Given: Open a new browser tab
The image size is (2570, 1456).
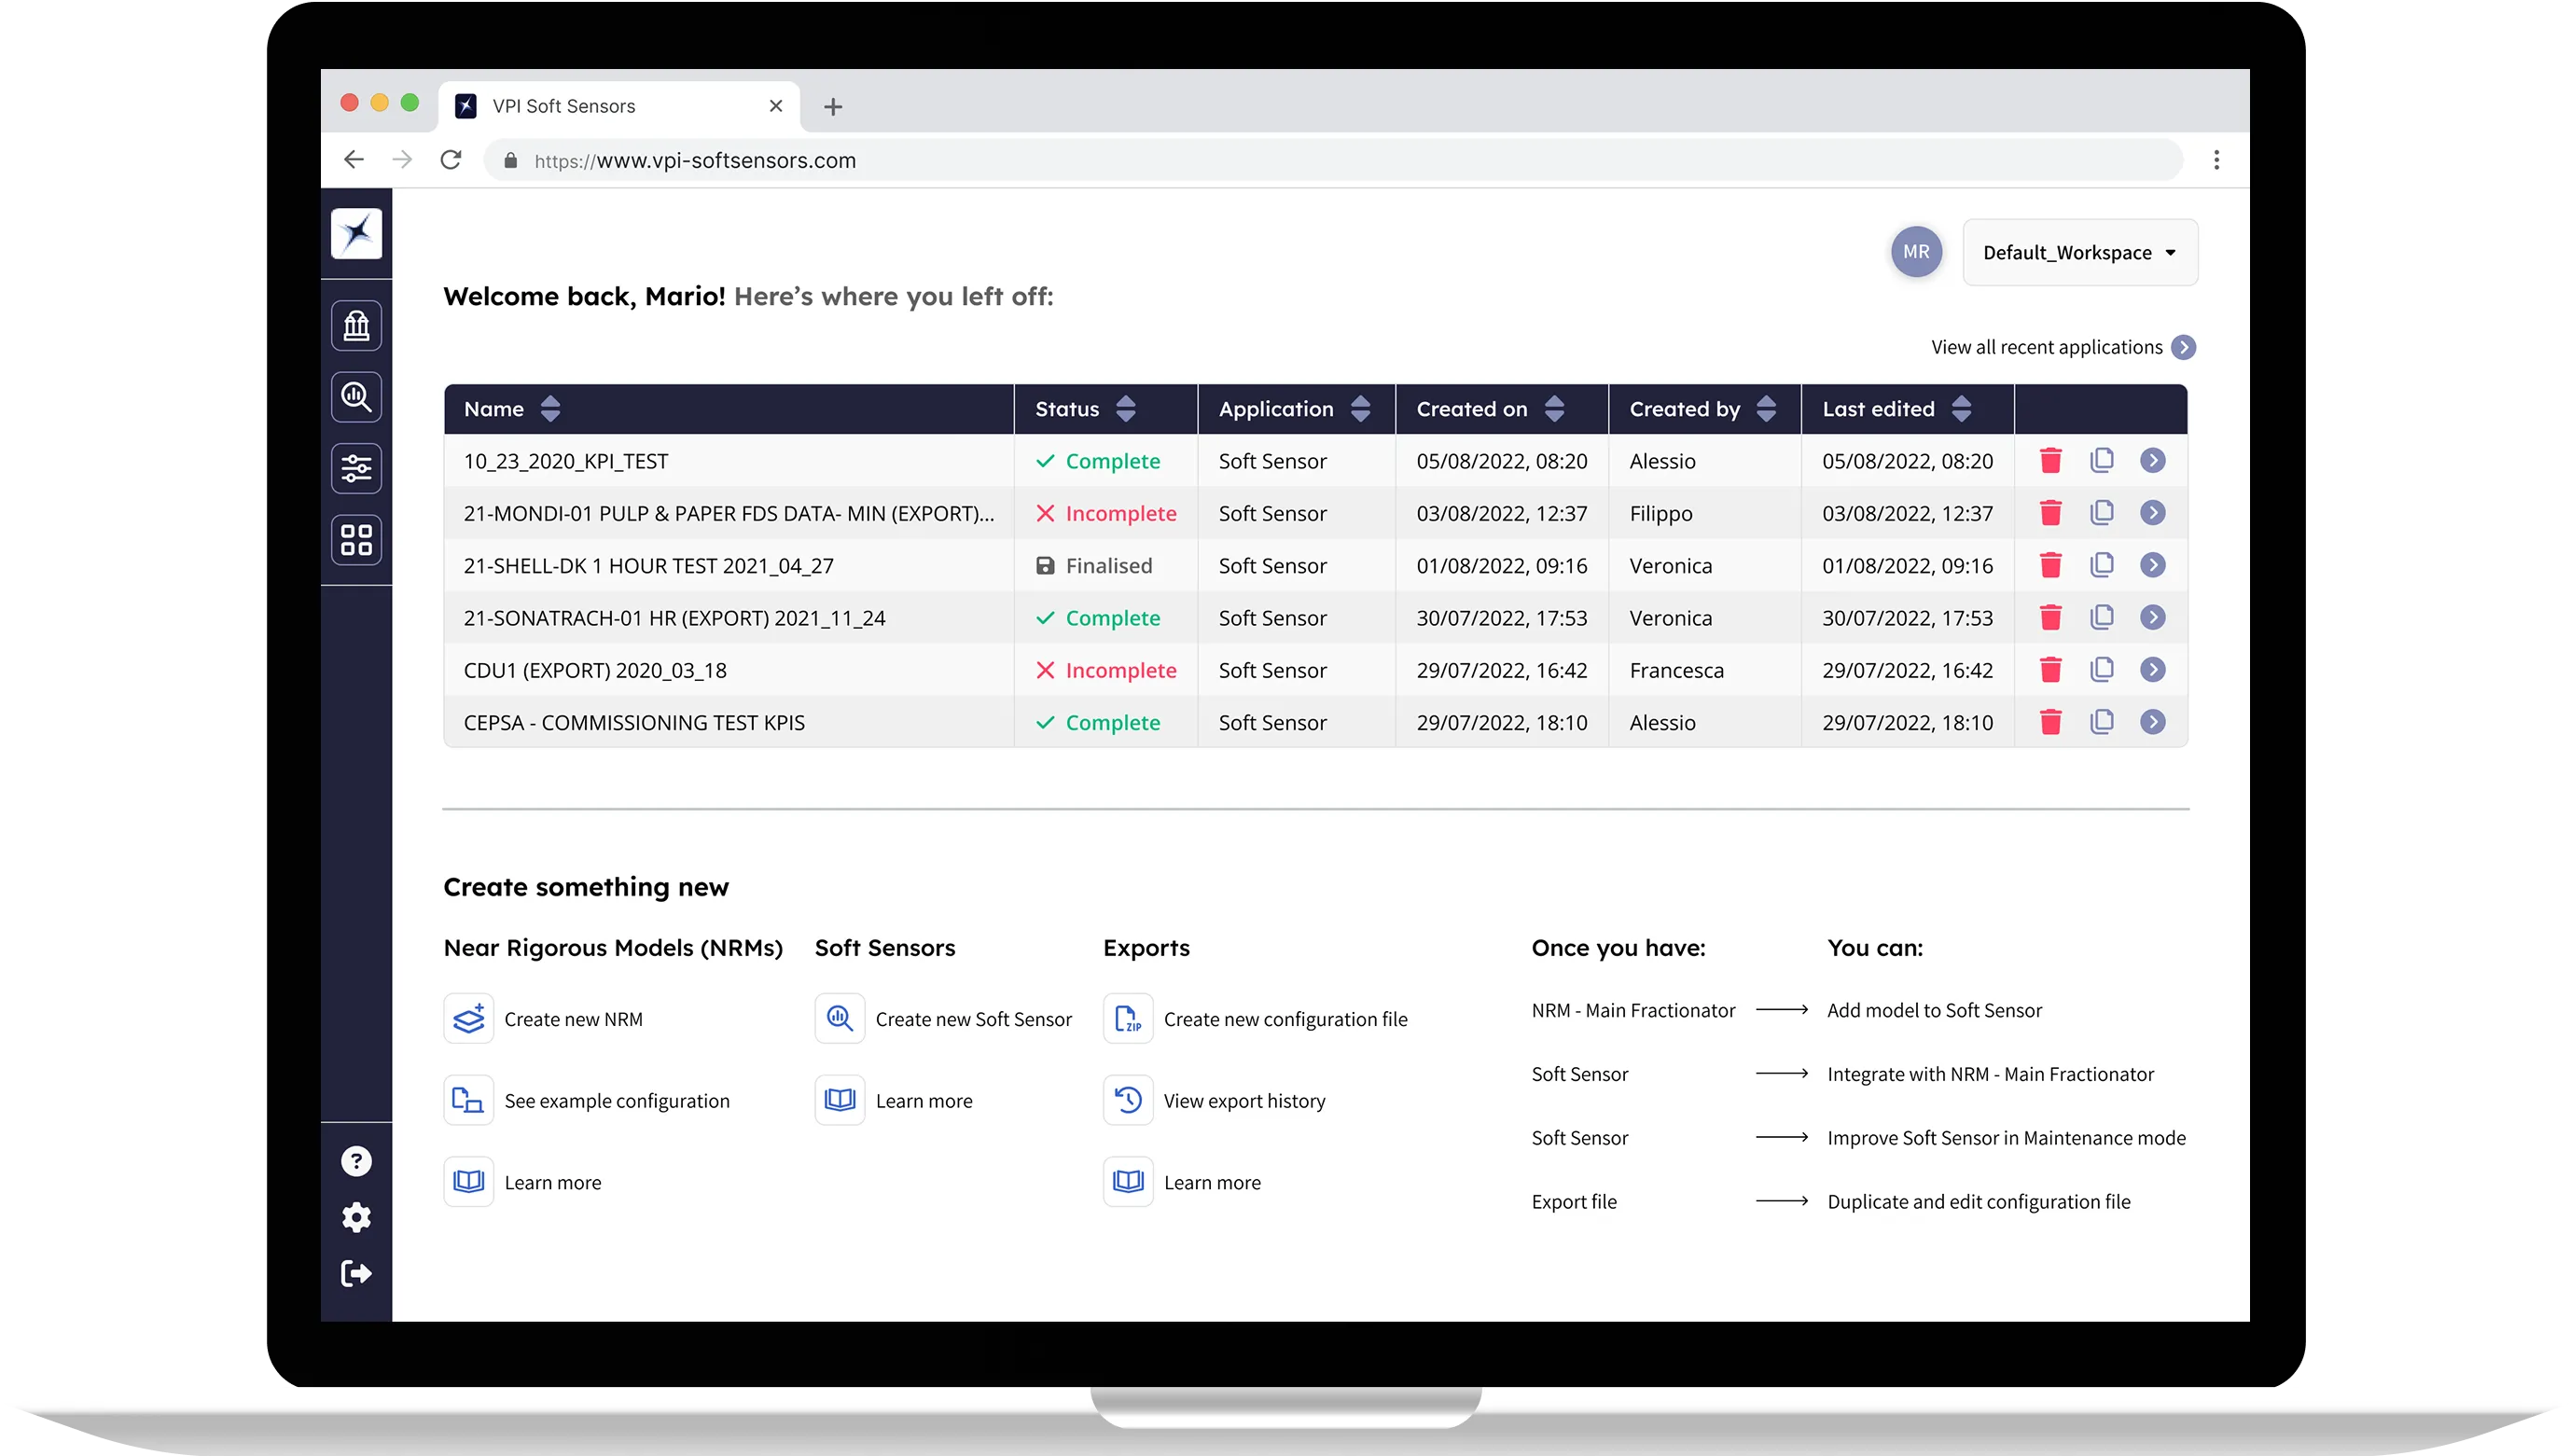Looking at the screenshot, I should click(833, 107).
